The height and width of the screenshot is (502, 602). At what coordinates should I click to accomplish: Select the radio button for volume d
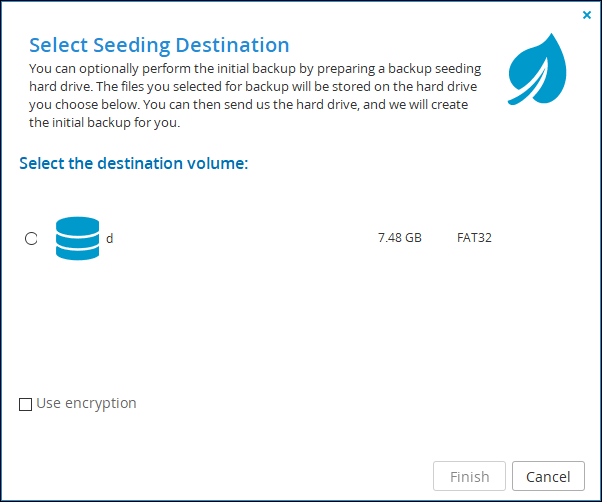pyautogui.click(x=31, y=238)
